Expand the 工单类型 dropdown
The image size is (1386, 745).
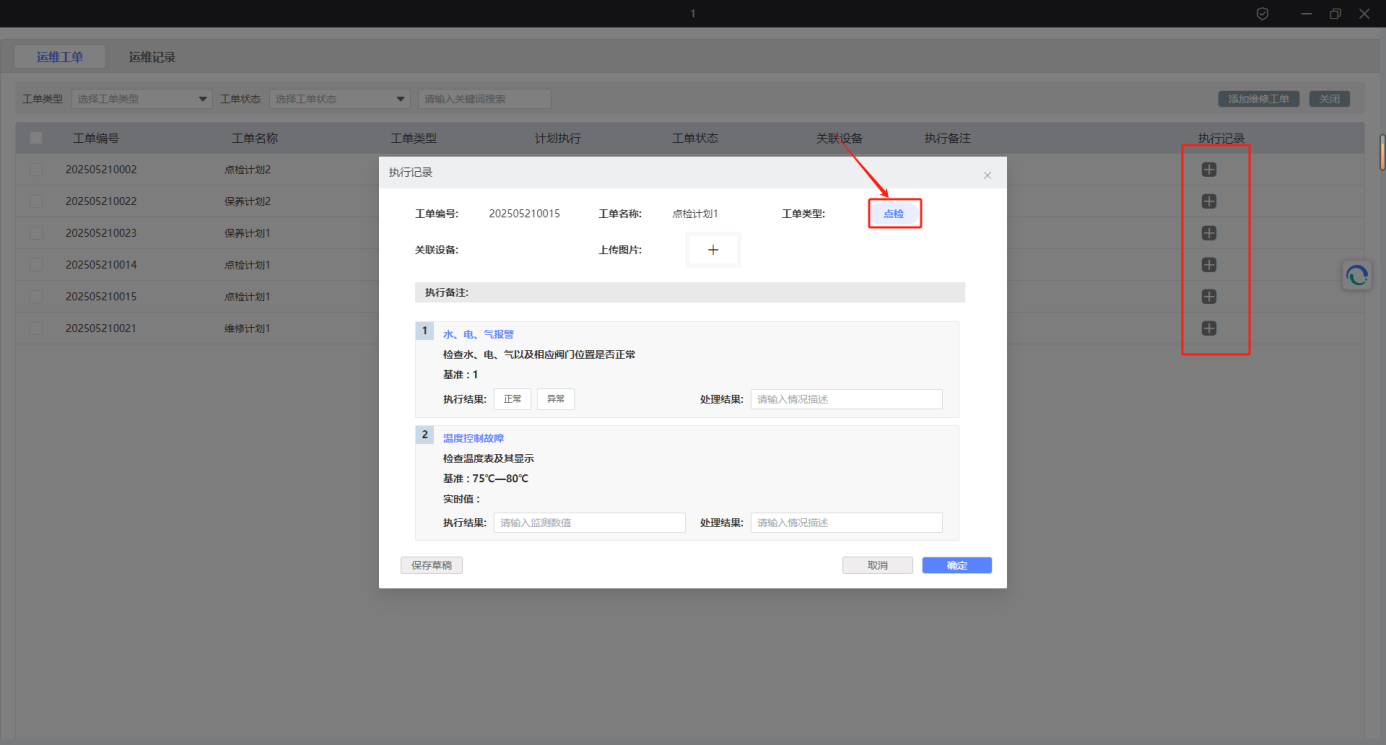pyautogui.click(x=141, y=99)
